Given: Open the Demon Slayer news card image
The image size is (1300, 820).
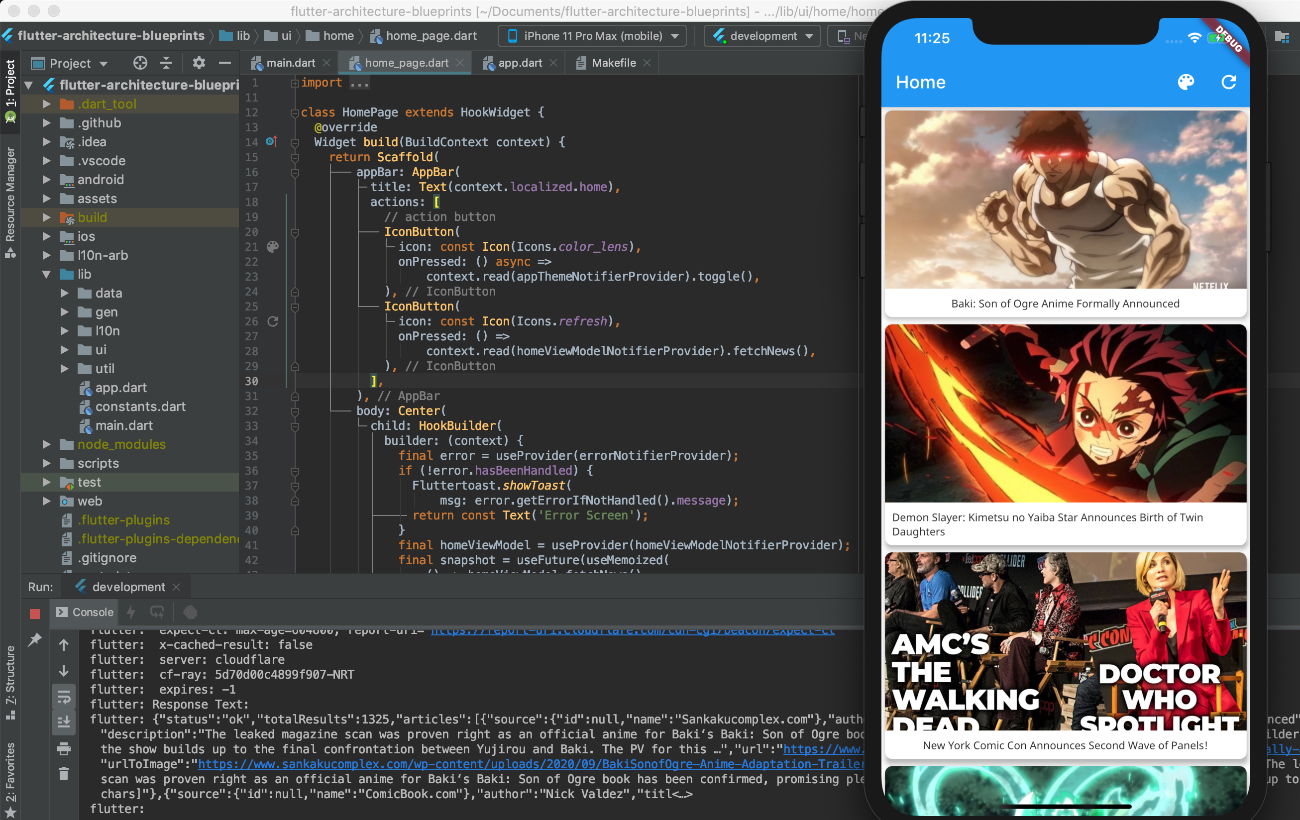Looking at the screenshot, I should [x=1066, y=413].
